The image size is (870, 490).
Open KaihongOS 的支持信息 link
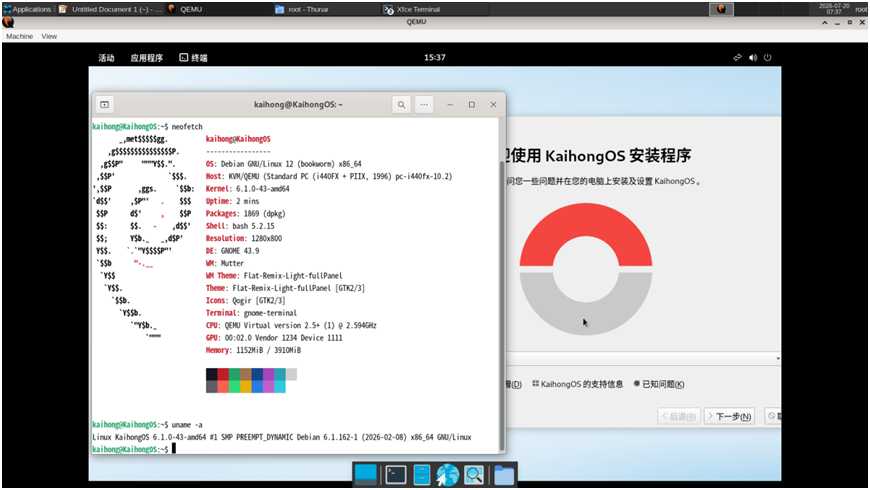[x=577, y=384]
